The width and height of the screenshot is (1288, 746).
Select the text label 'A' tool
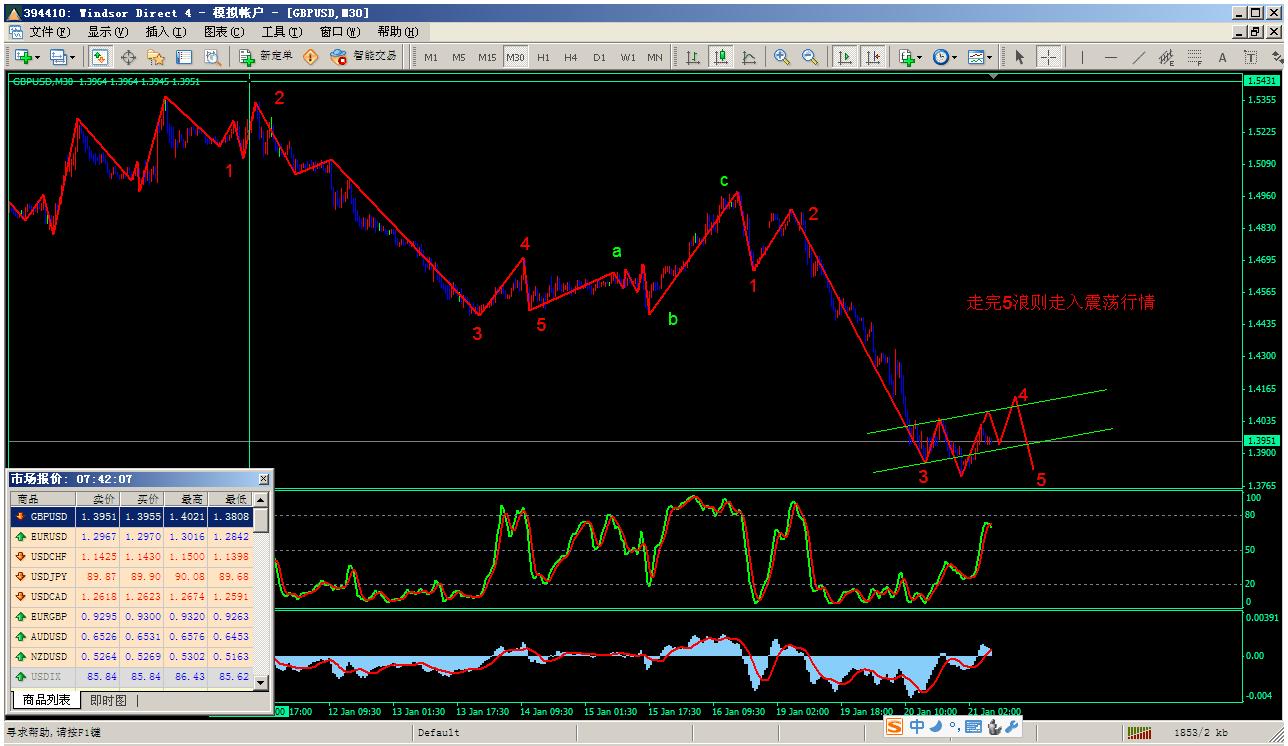click(1222, 57)
